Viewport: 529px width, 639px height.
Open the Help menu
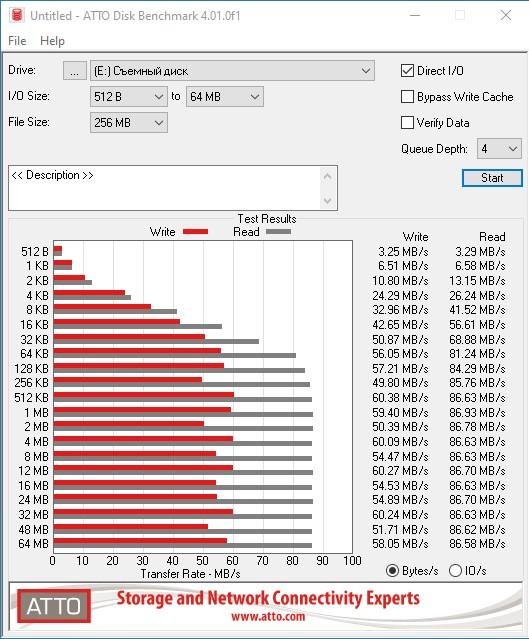pos(52,41)
